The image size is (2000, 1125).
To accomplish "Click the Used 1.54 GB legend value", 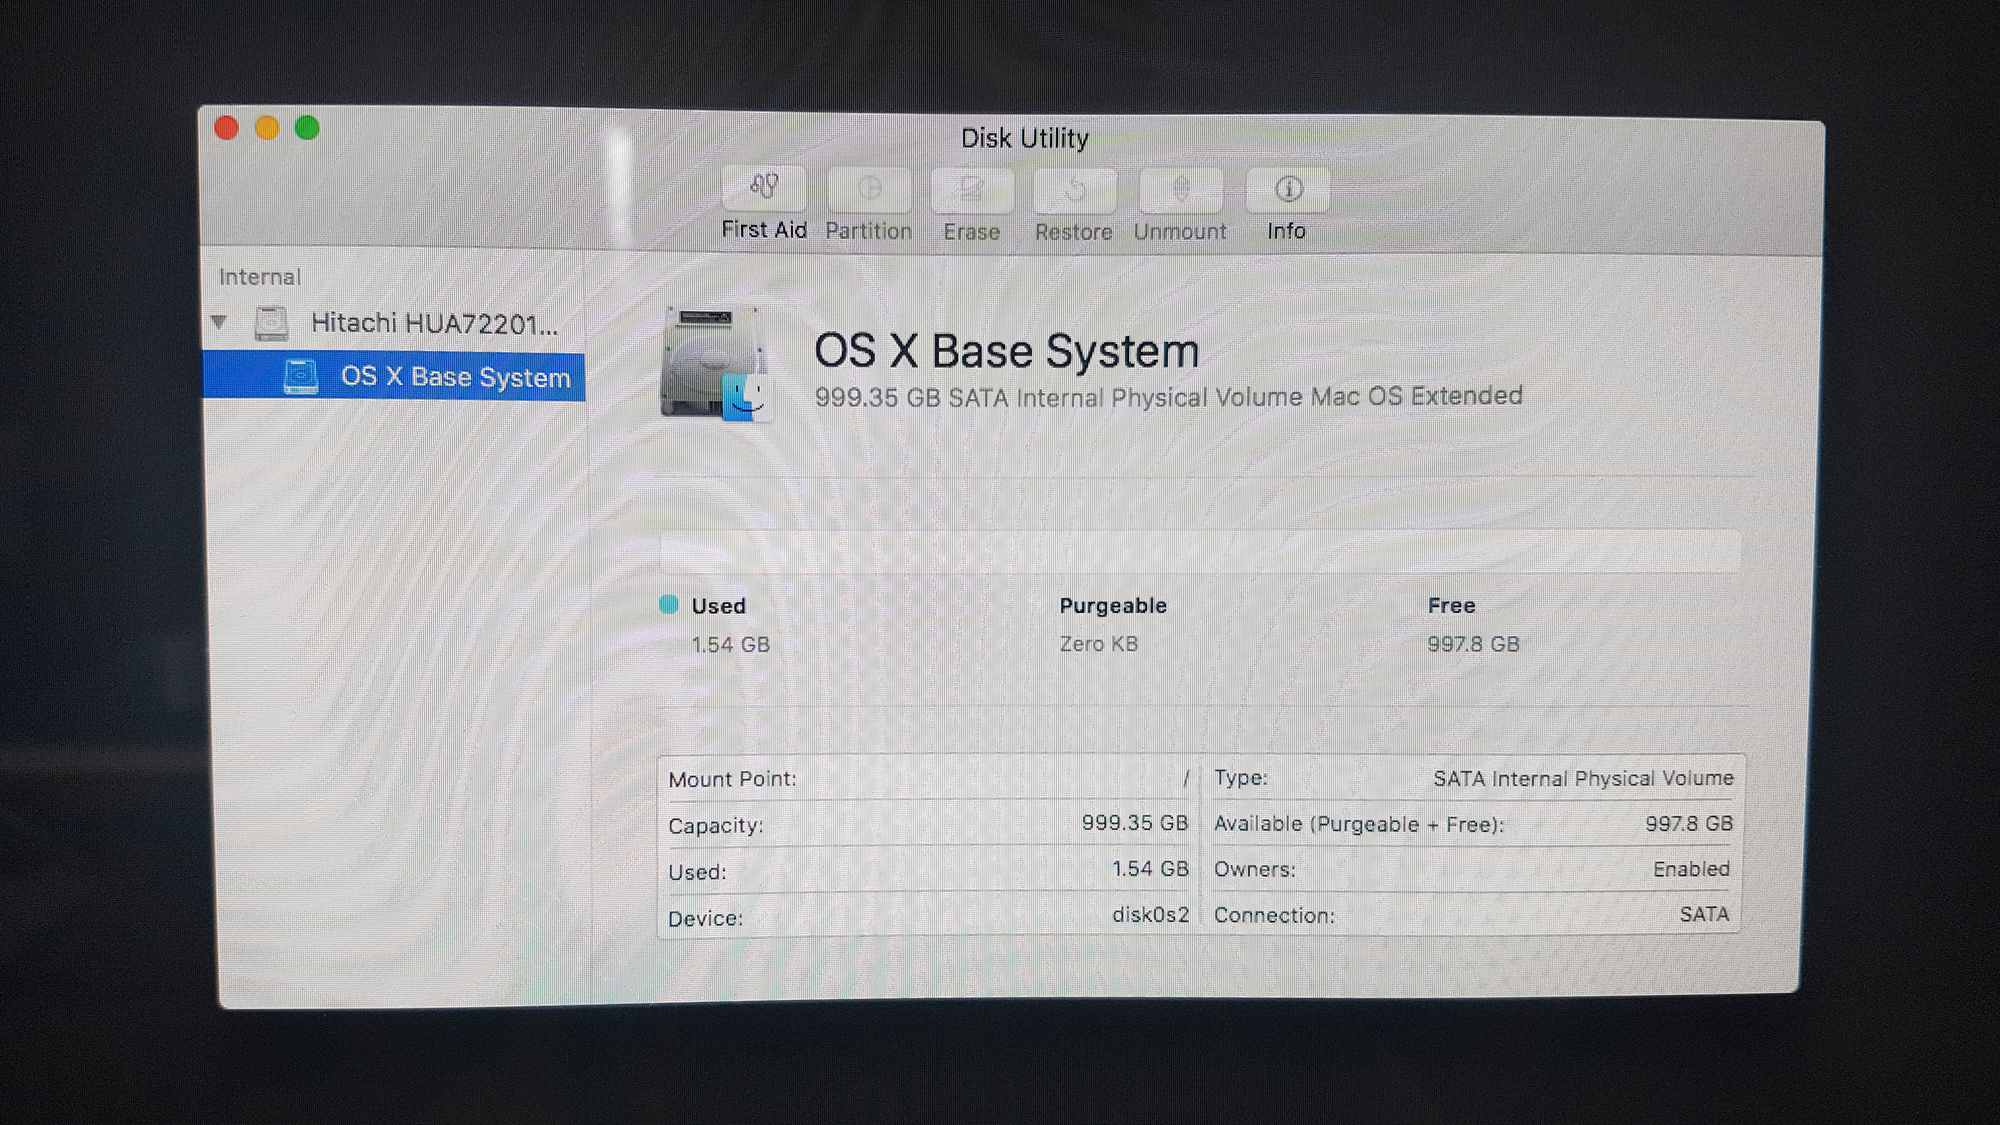I will 731,645.
